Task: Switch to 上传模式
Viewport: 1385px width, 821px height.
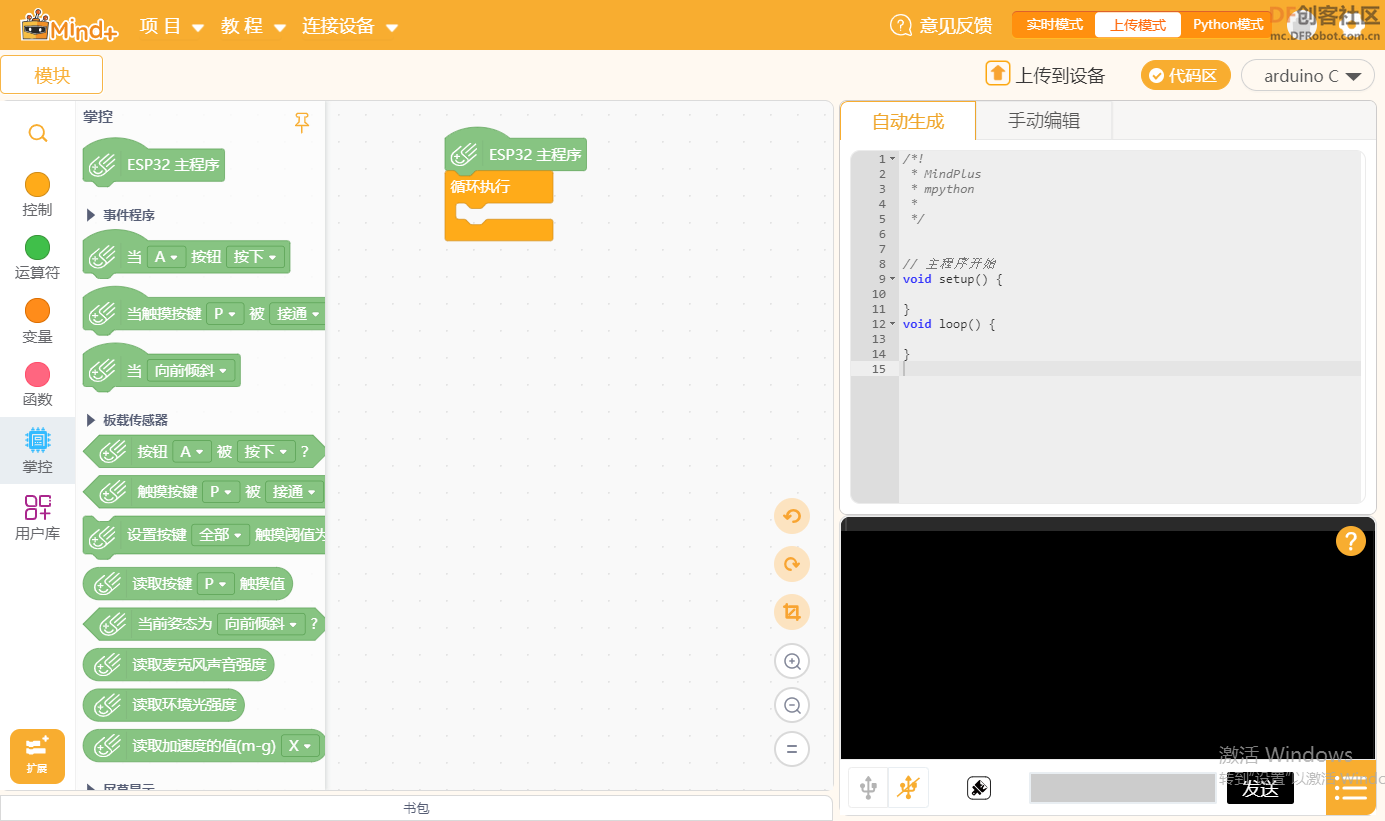Action: tap(1138, 25)
